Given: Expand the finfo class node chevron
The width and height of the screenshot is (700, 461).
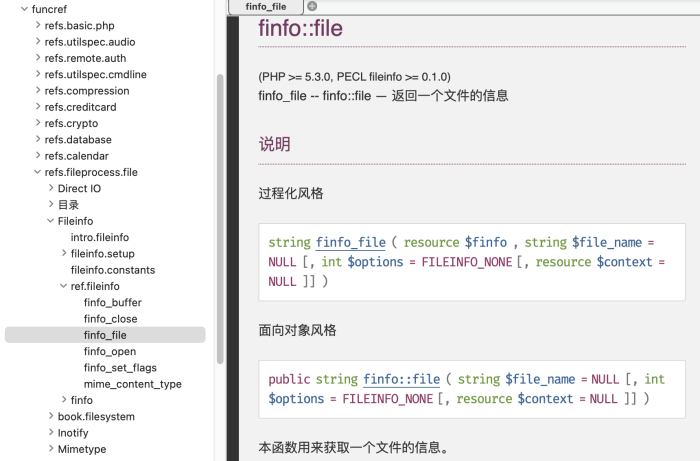Looking at the screenshot, I should (64, 399).
